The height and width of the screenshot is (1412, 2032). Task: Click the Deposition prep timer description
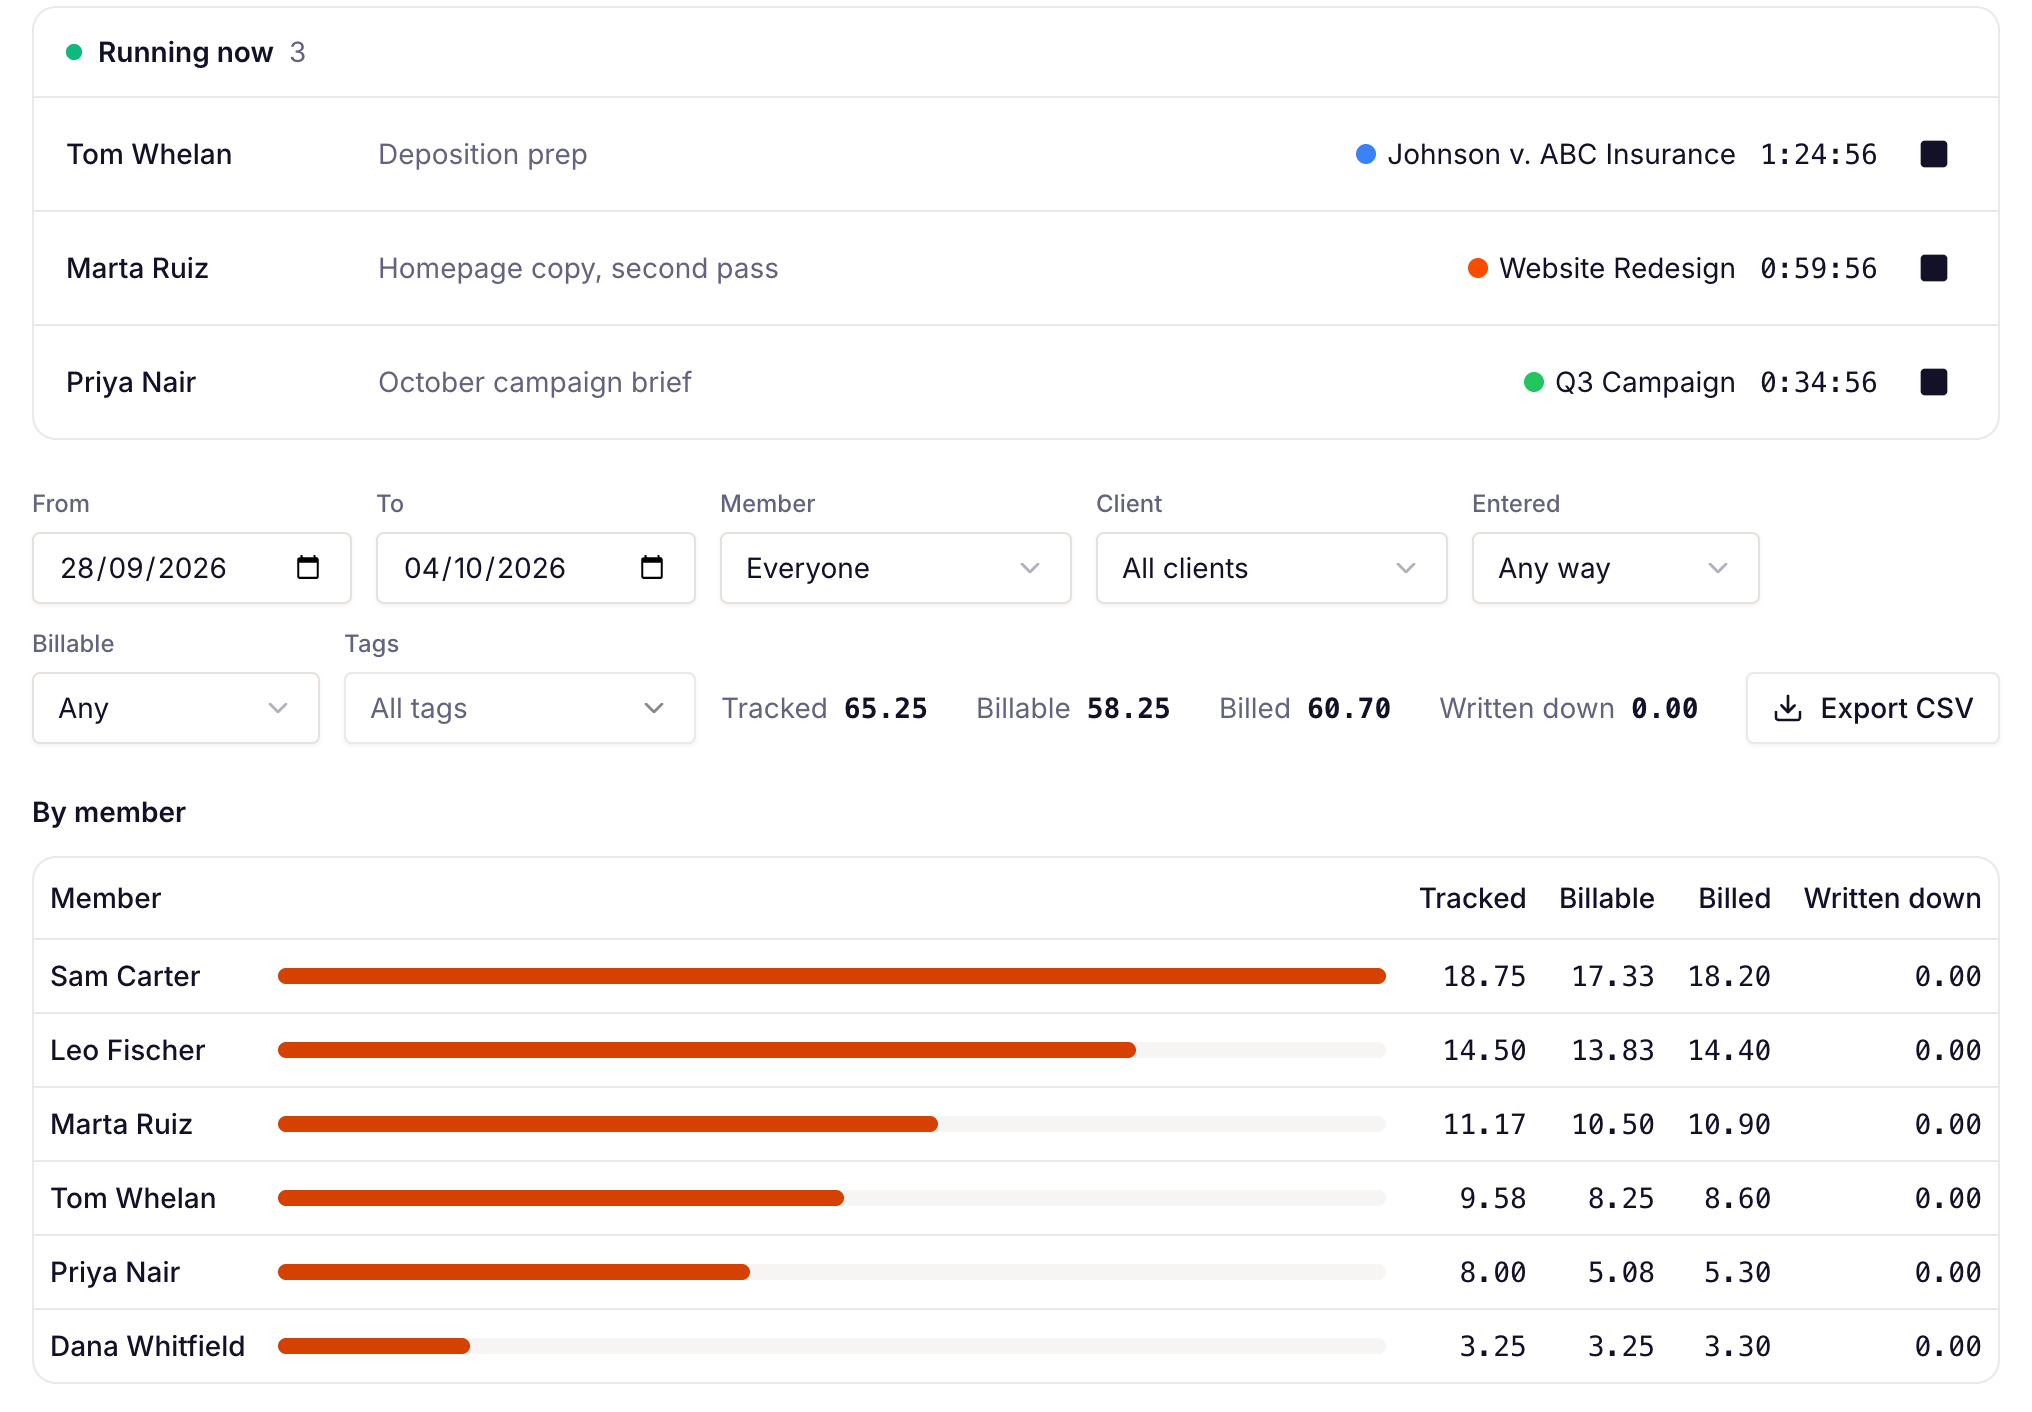click(x=482, y=155)
